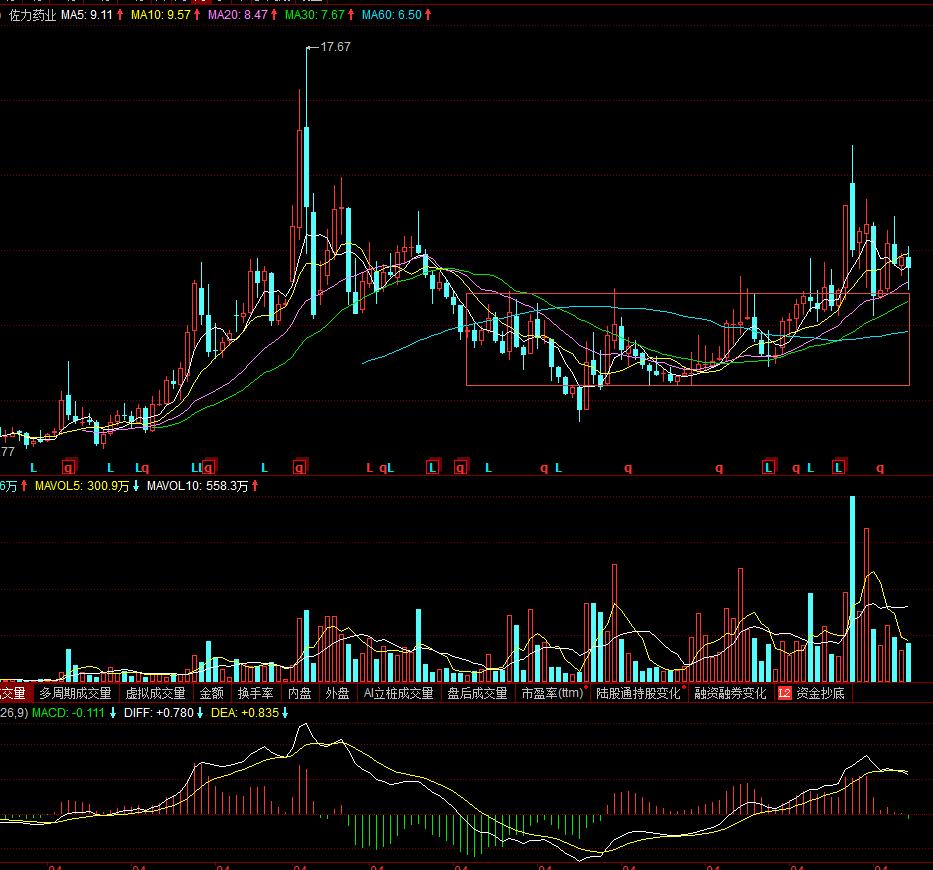This screenshot has height=870, width=933.
Task: Click the 佐力药业 stock name label
Action: click(33, 16)
